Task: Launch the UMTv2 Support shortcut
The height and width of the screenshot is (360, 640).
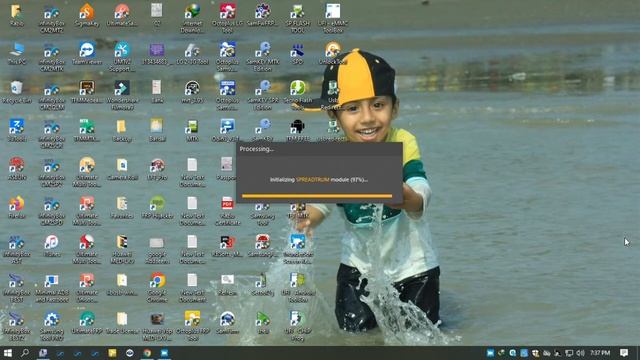Action: coord(122,57)
